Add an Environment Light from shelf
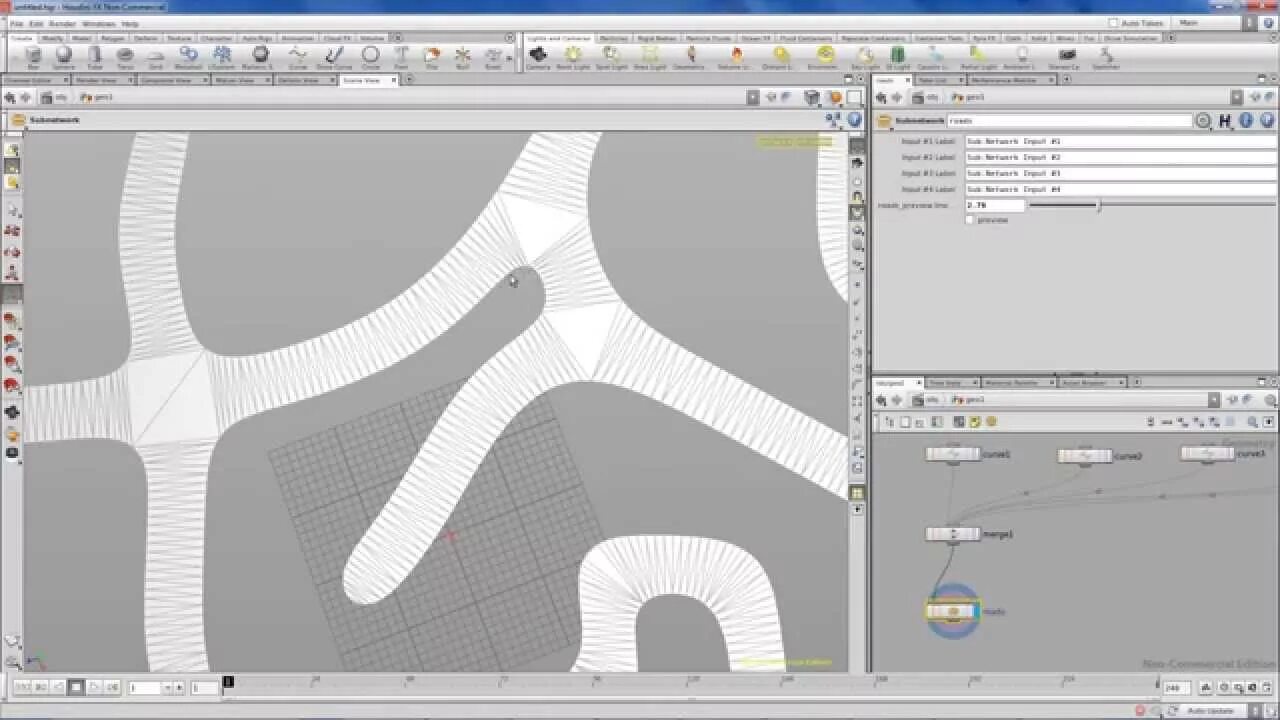1280x720 pixels. pos(825,57)
